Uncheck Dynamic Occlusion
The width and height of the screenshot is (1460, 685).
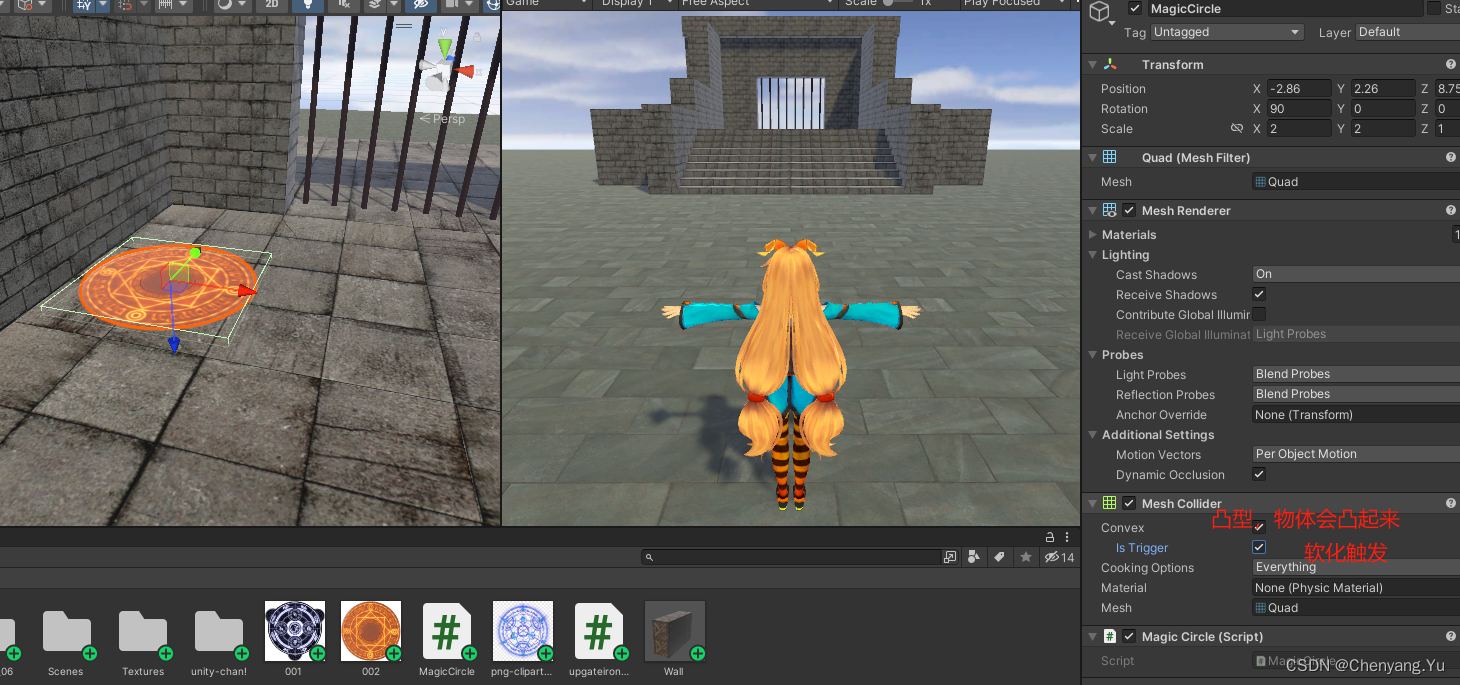pos(1259,474)
